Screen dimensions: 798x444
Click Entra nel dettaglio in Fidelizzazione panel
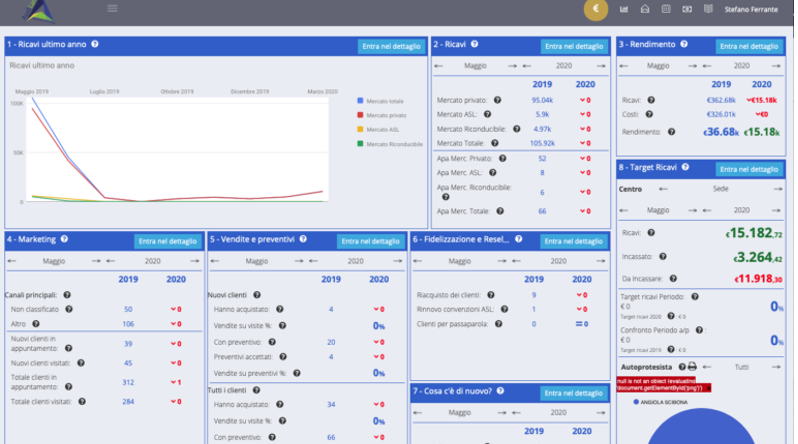(x=574, y=241)
